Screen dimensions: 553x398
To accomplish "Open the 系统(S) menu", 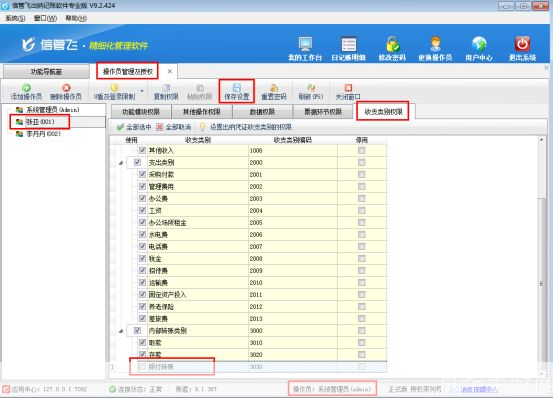I will [15, 18].
